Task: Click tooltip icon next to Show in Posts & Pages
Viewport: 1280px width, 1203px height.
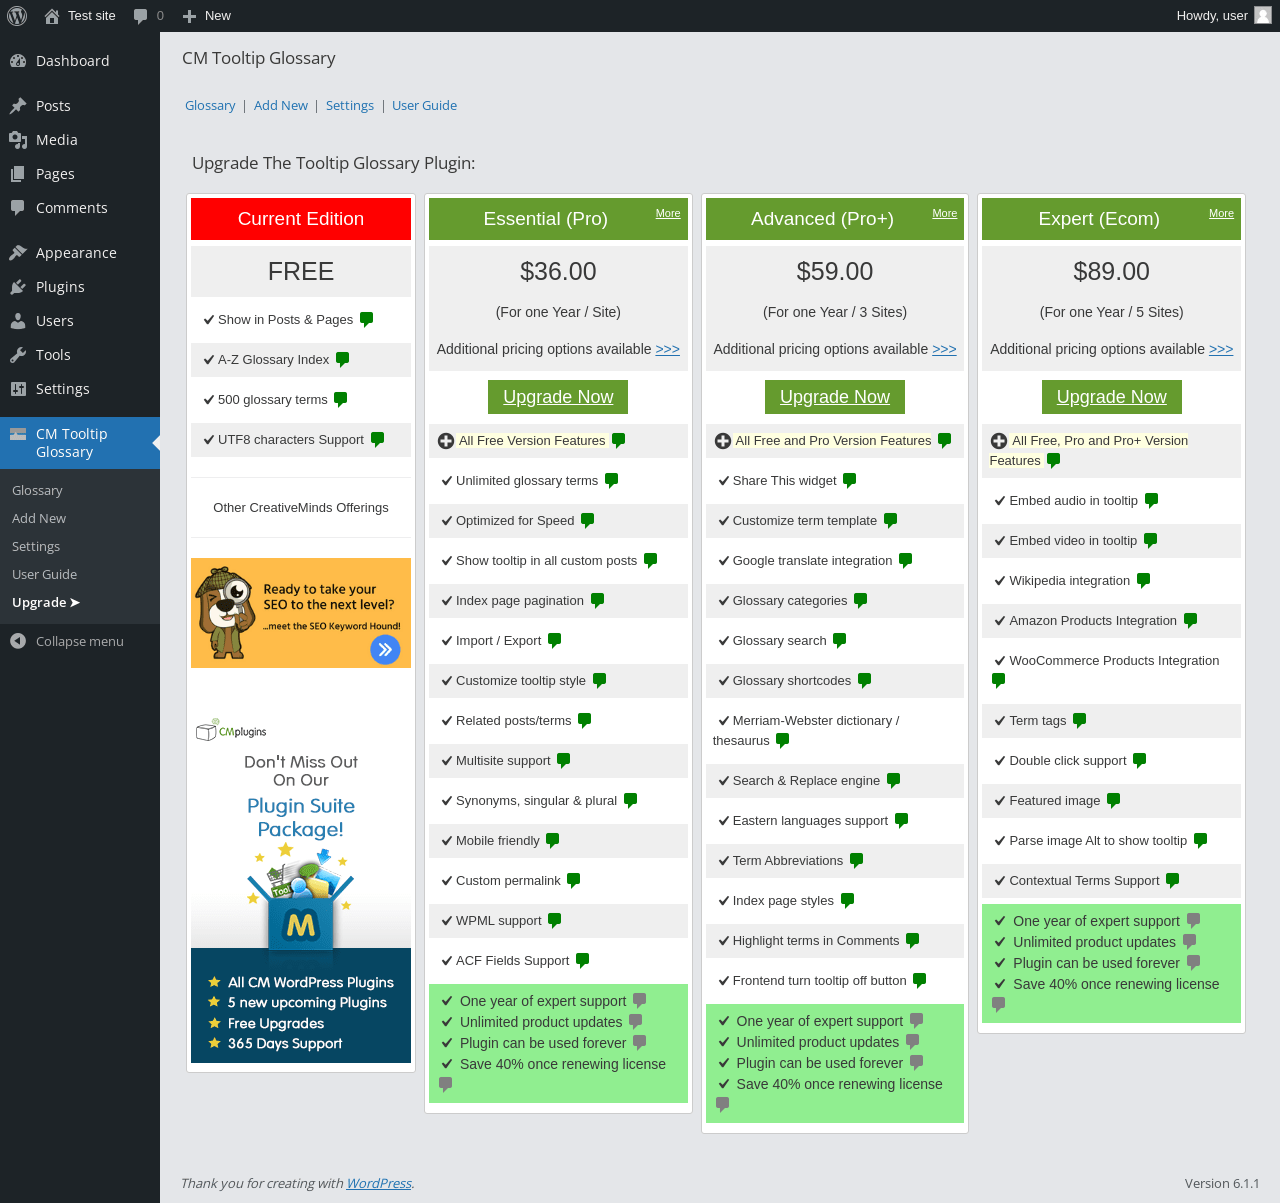Action: [x=366, y=320]
